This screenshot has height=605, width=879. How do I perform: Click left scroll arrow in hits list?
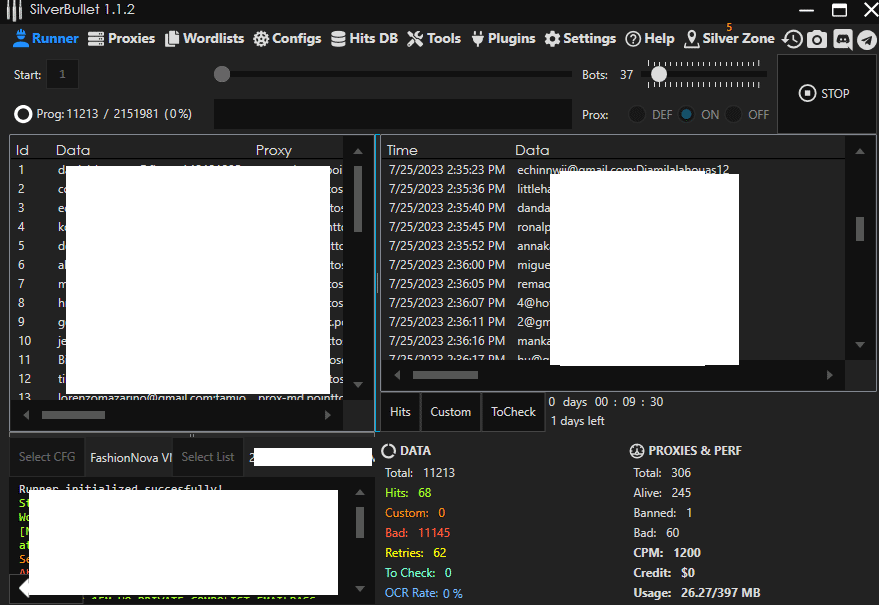tap(397, 375)
